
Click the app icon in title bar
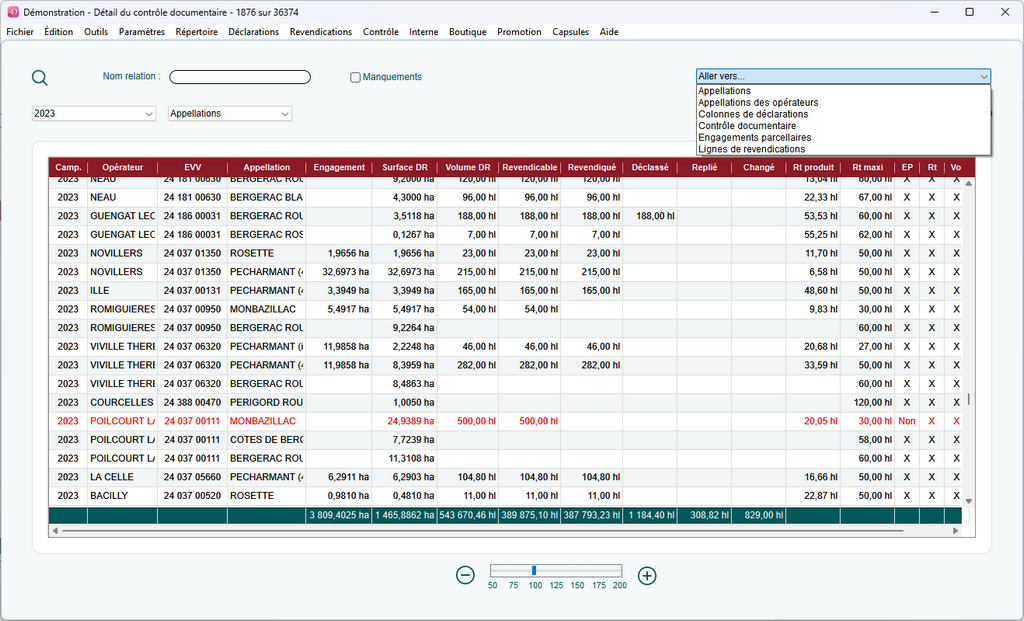coord(12,12)
